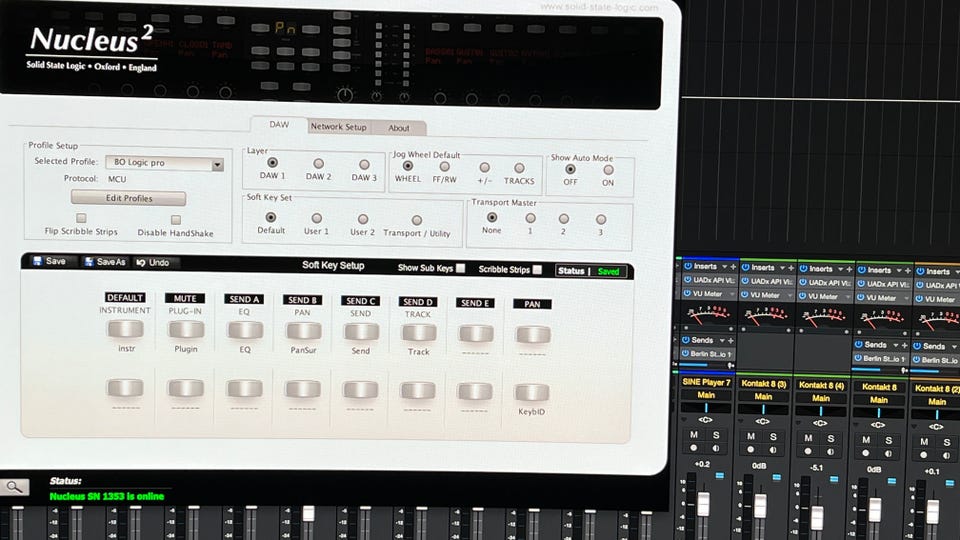Image resolution: width=960 pixels, height=540 pixels.
Task: Record-enable the Kontakt 8 (4) channel
Action: (808, 452)
